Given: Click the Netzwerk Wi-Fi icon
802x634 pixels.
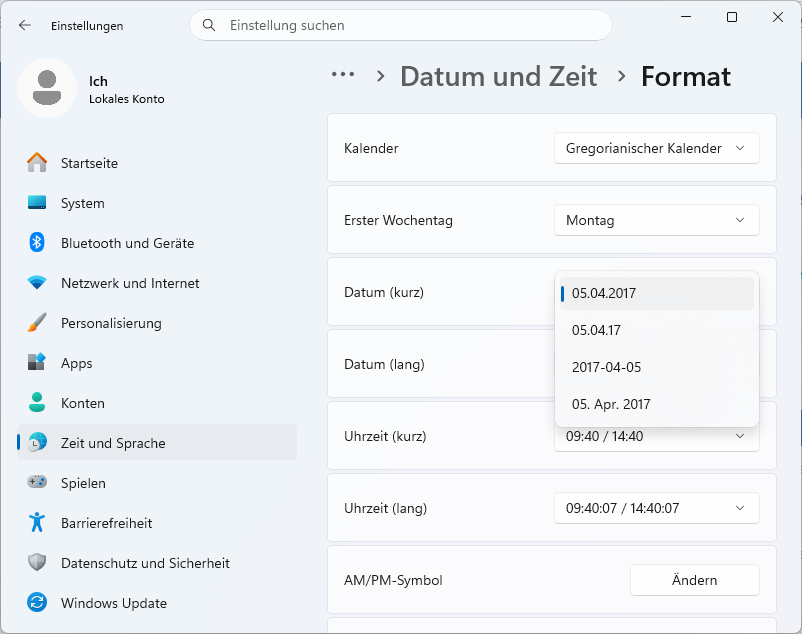Looking at the screenshot, I should [37, 283].
